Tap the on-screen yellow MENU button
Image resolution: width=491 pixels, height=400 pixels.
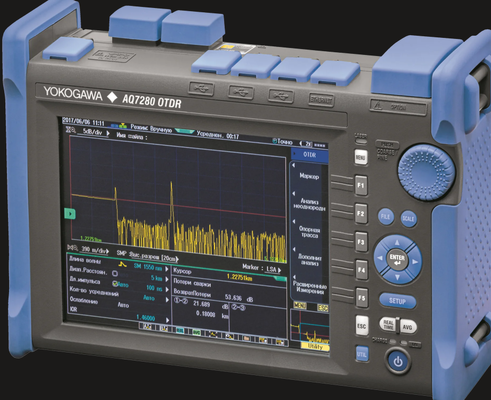point(300,305)
